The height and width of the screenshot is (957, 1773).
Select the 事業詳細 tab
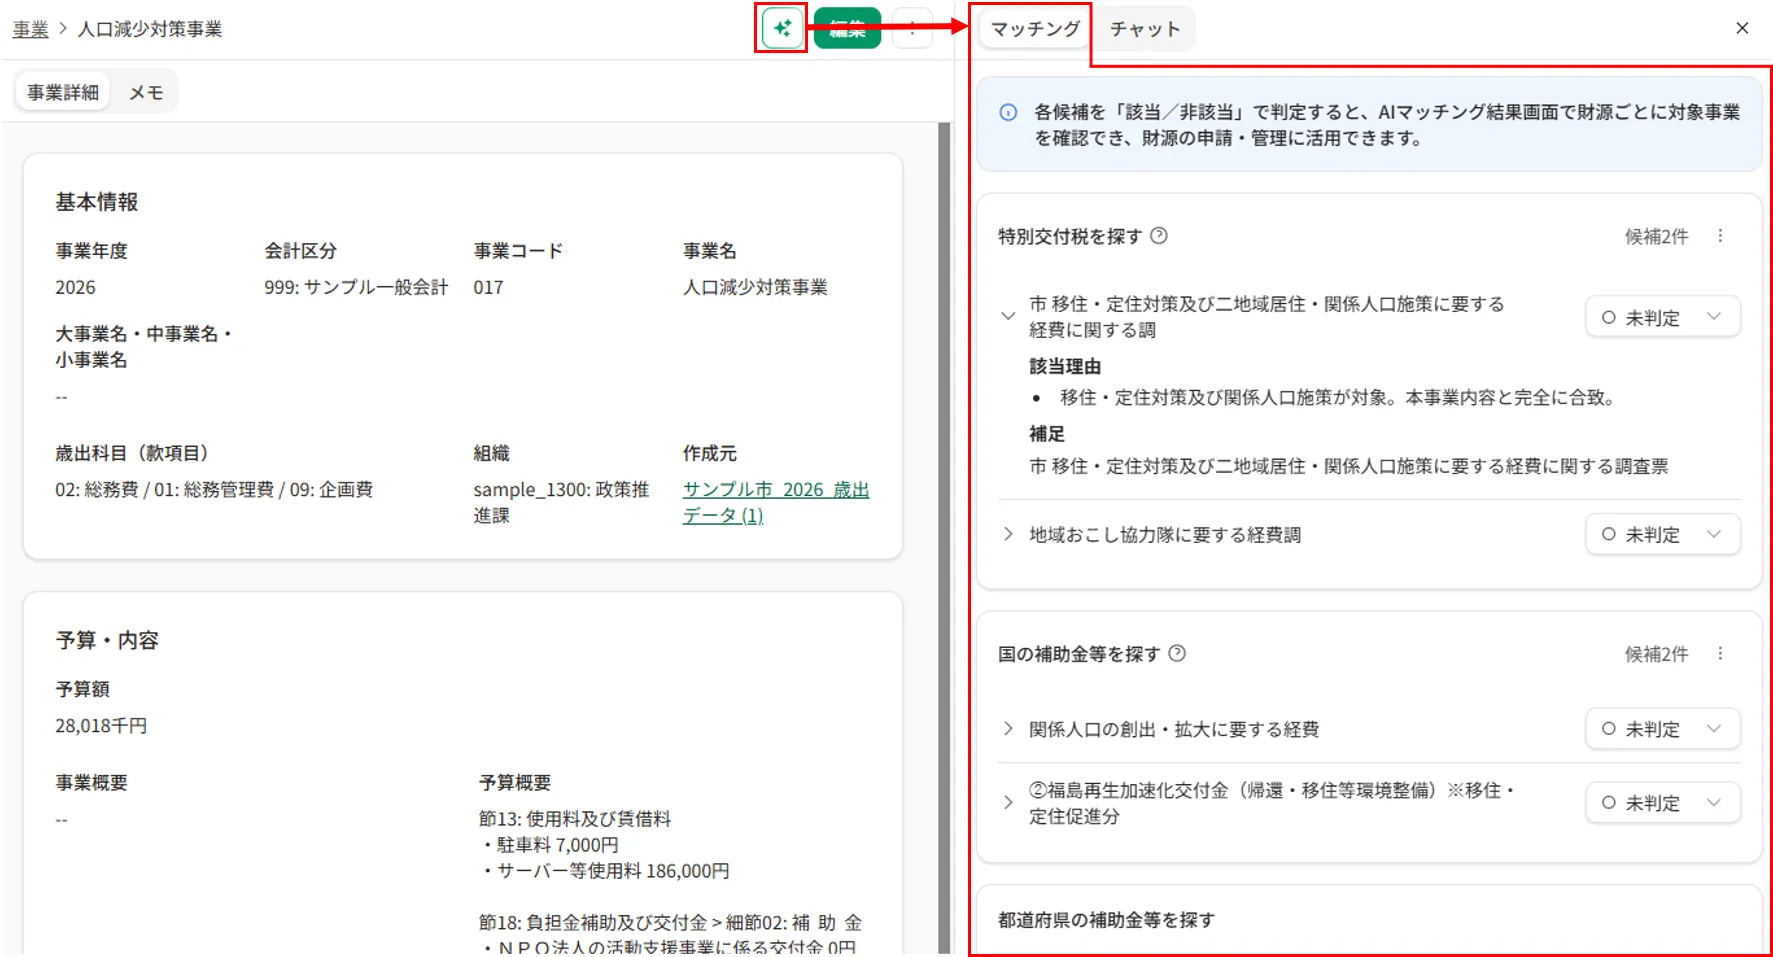pos(63,93)
